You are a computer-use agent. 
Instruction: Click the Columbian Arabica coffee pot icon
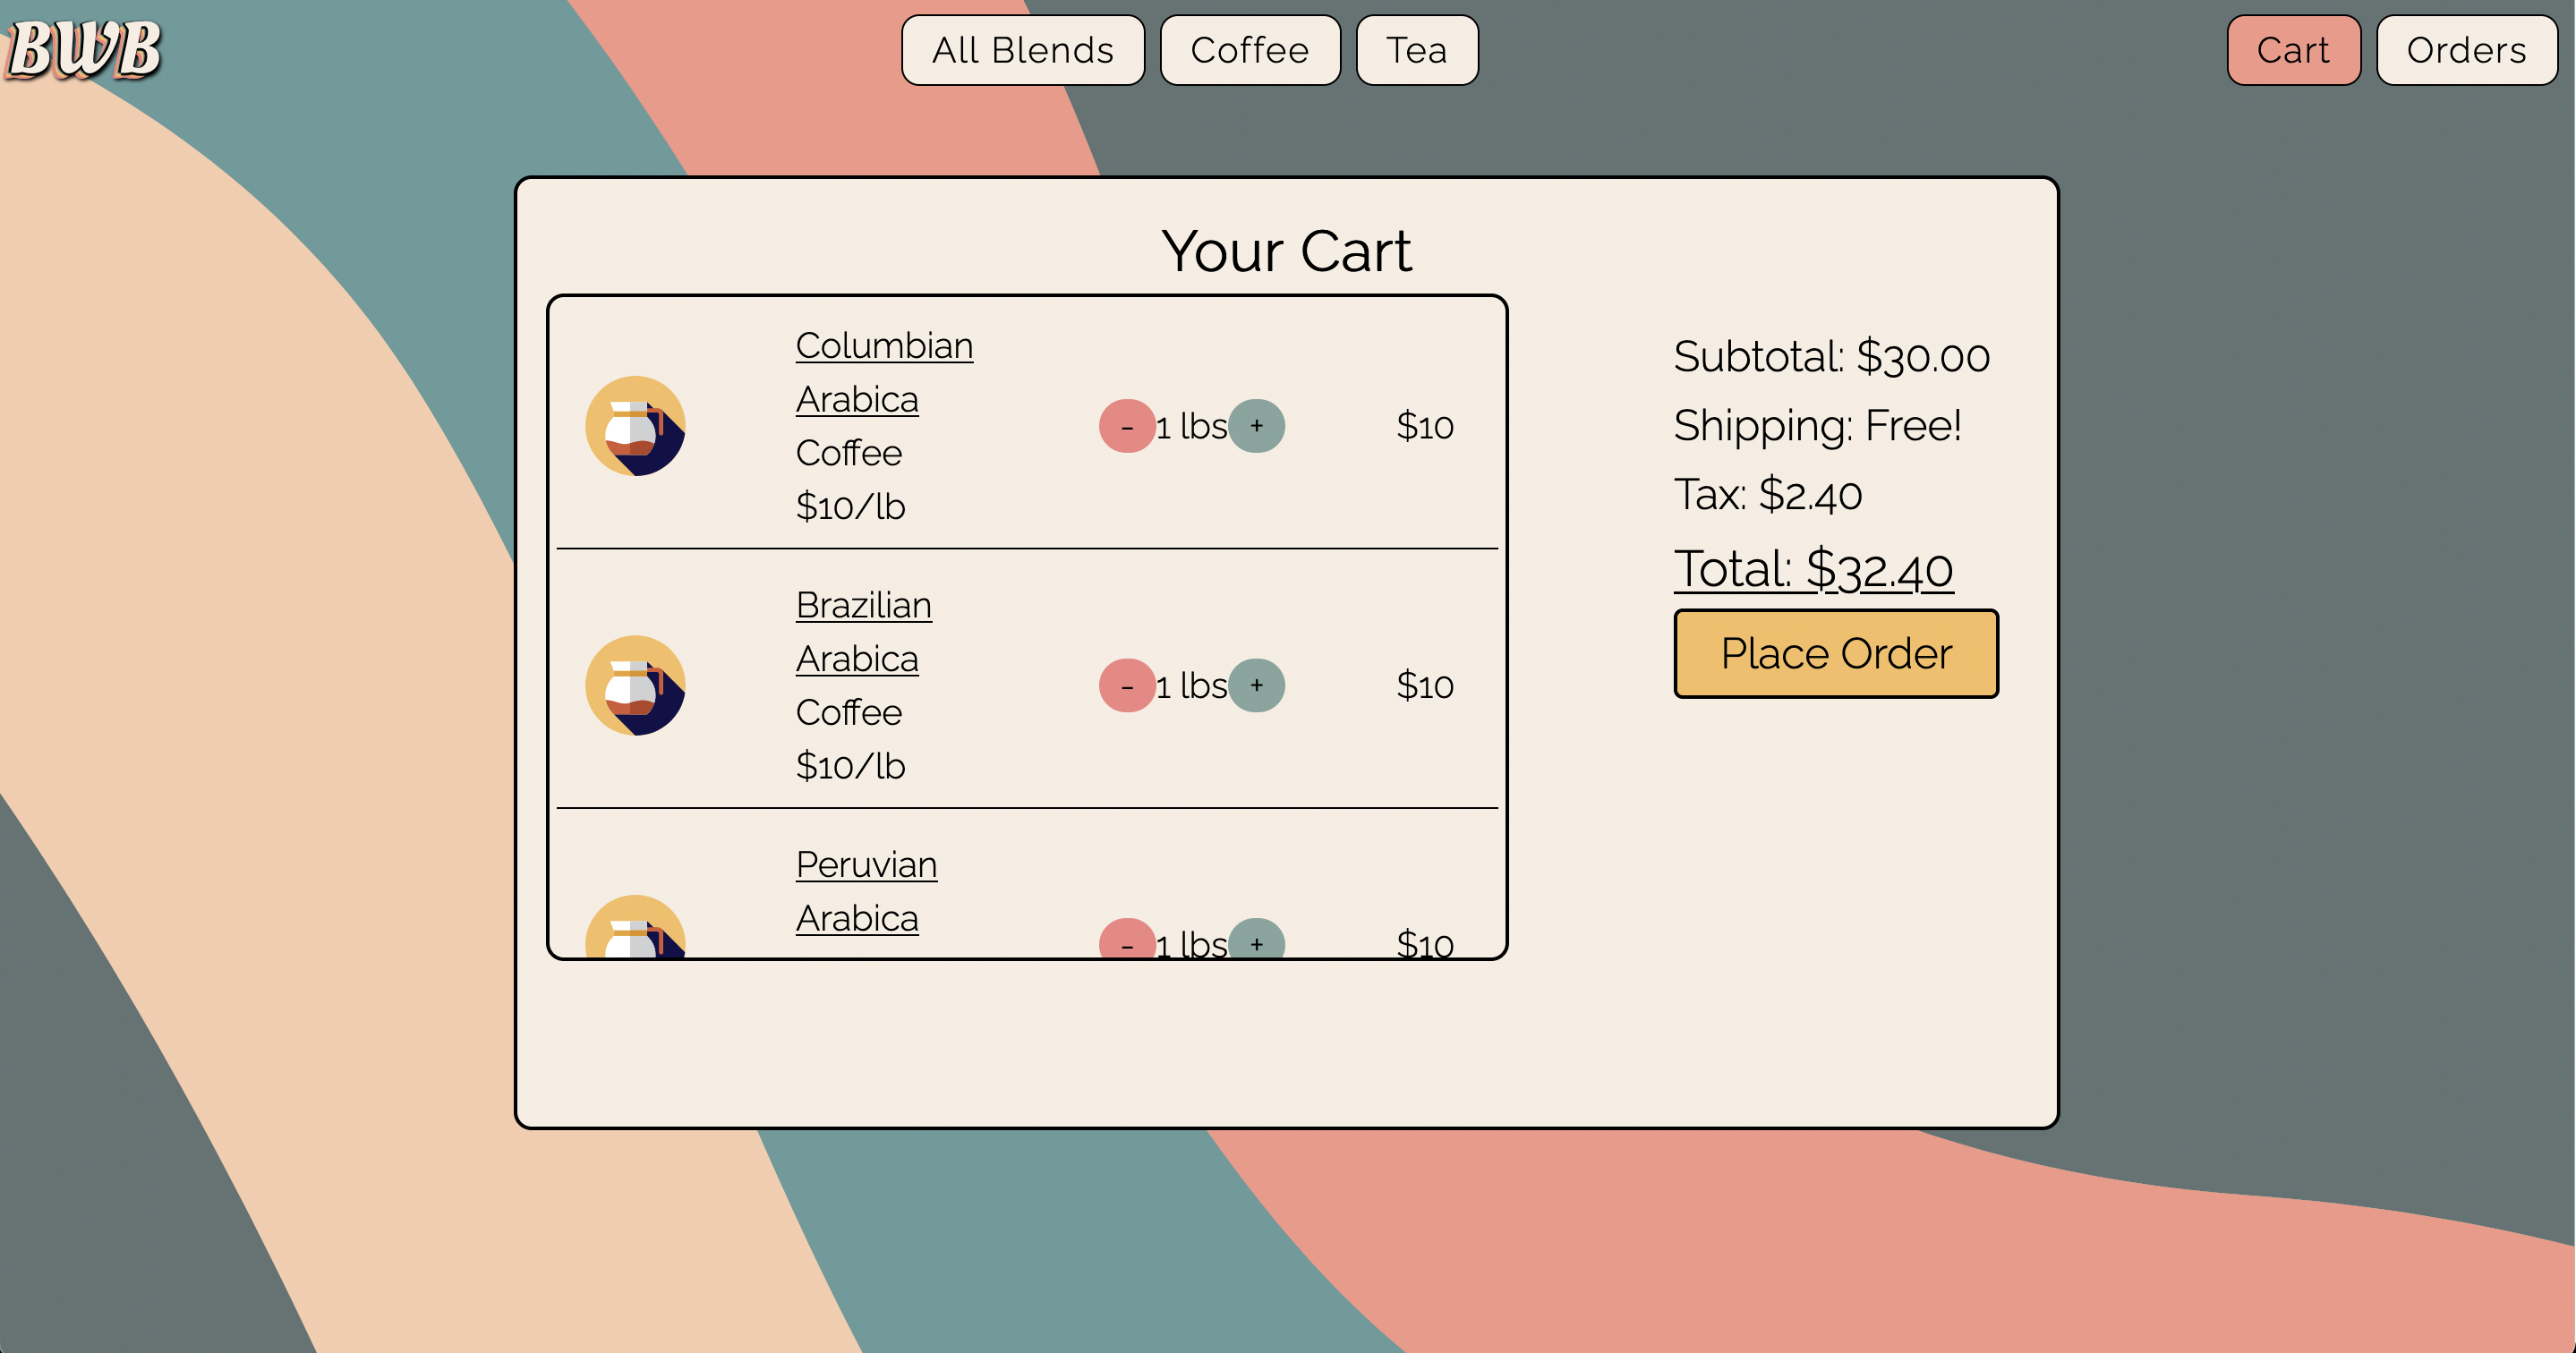[635, 426]
